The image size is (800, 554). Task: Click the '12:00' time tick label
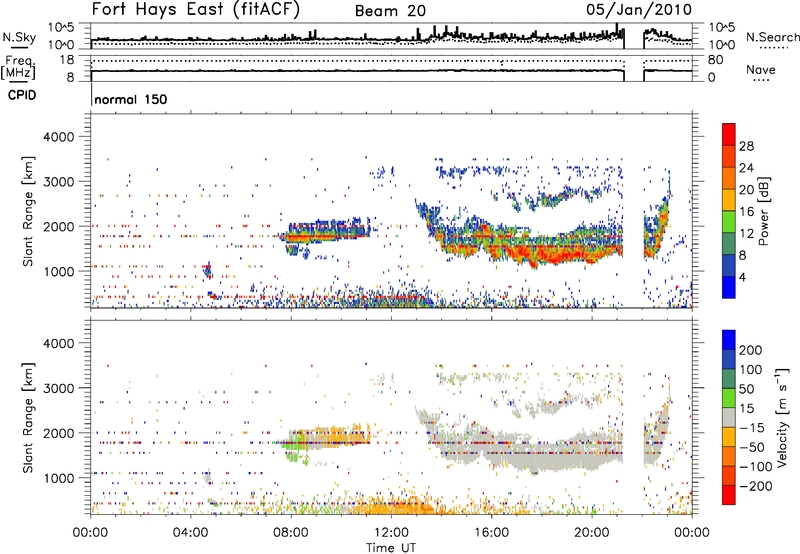391,533
